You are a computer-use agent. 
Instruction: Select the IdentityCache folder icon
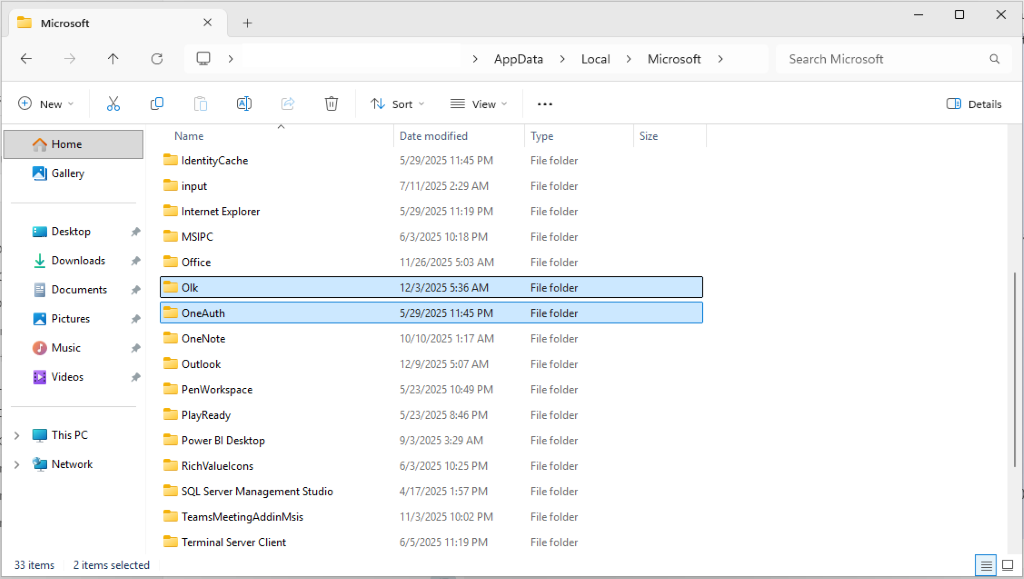(x=170, y=160)
